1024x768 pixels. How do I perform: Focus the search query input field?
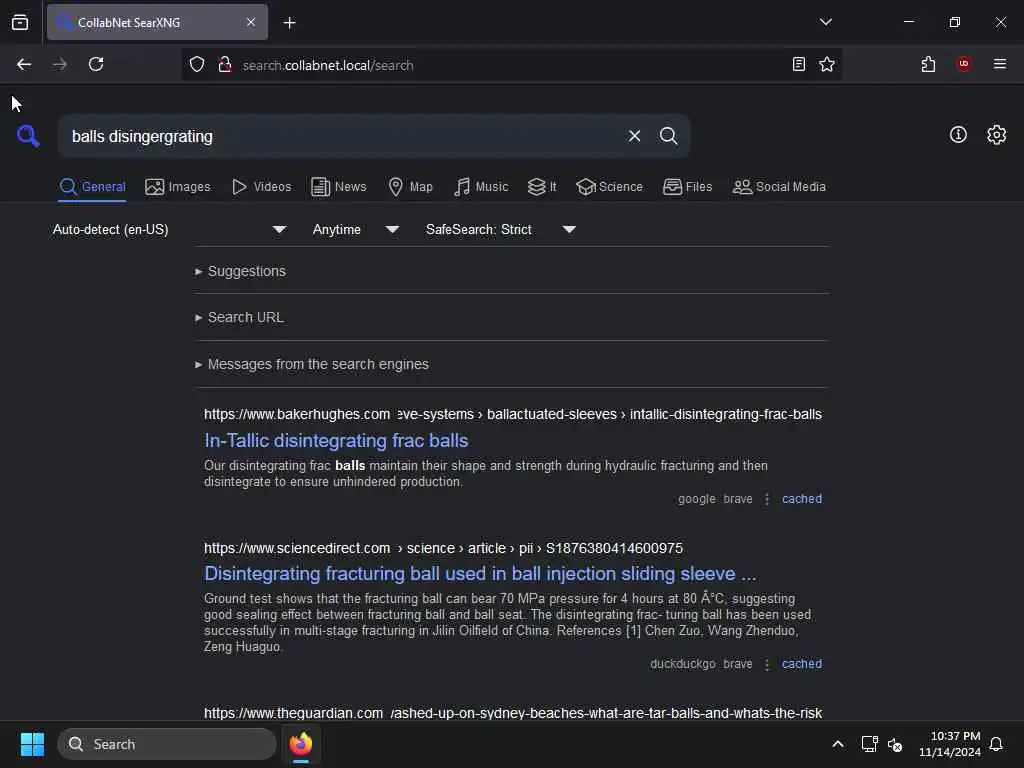pos(340,136)
